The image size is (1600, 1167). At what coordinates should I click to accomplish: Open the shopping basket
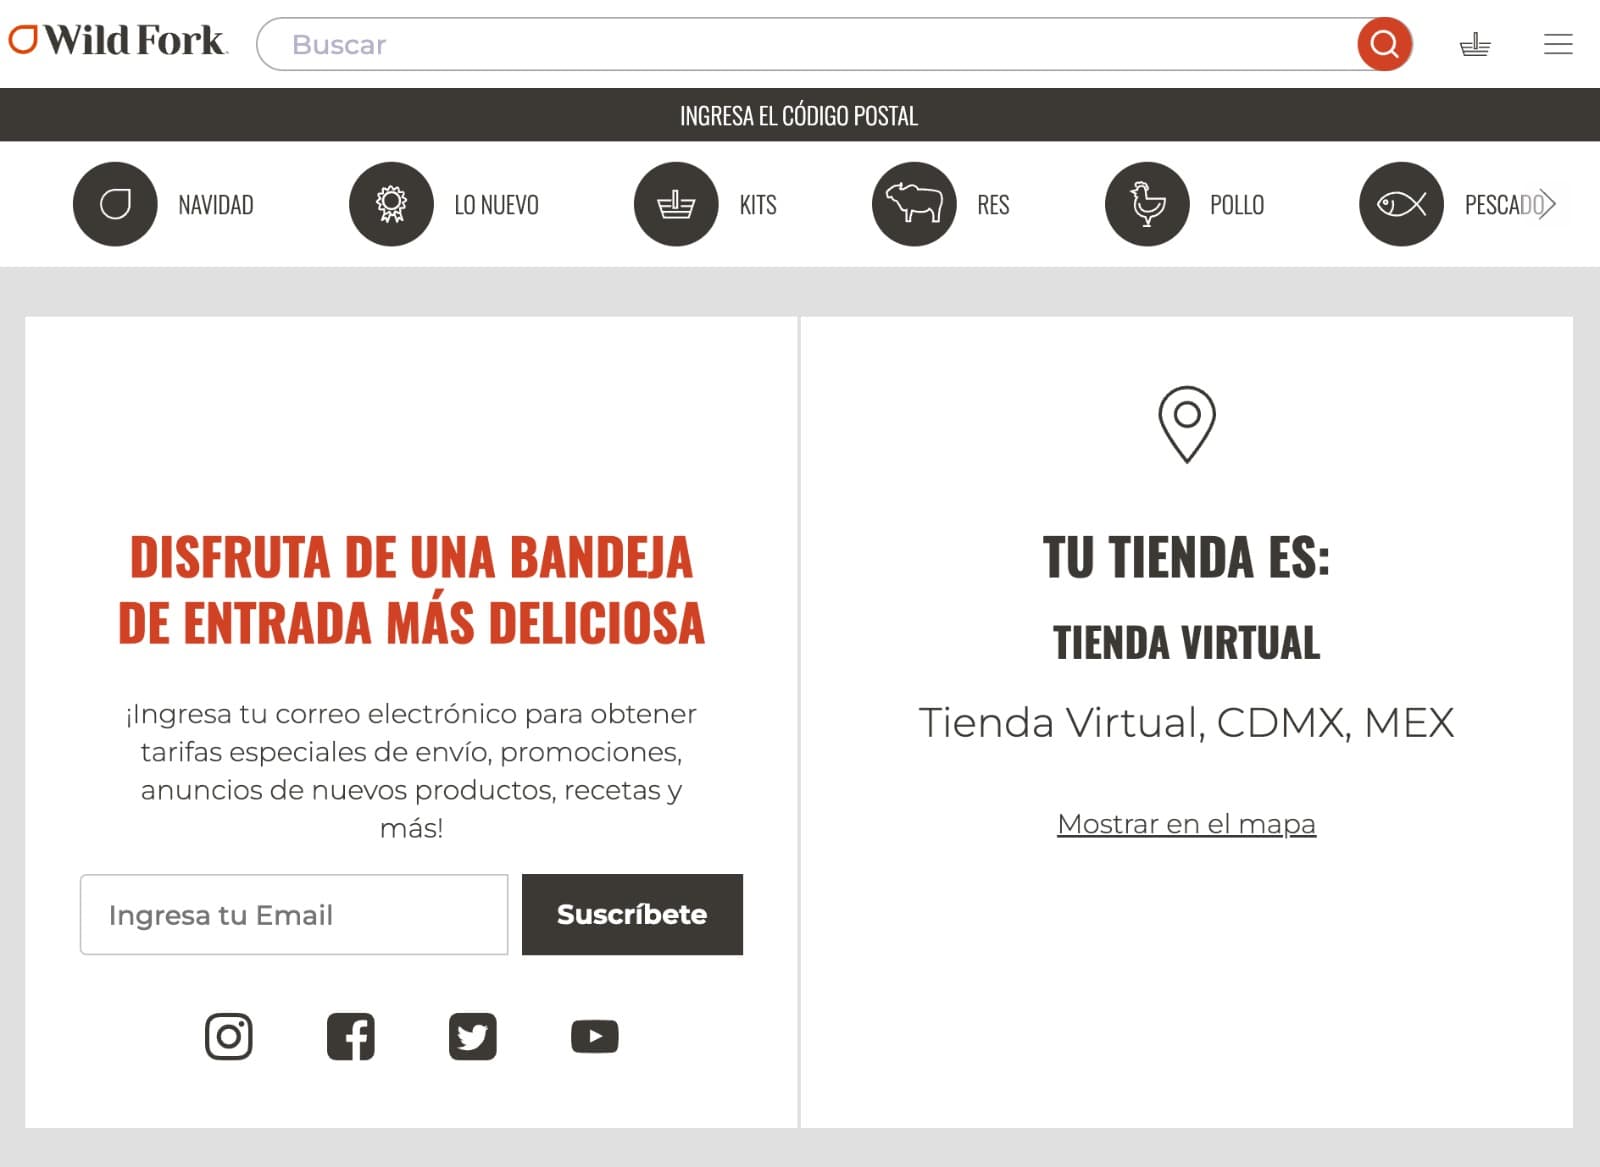[x=1477, y=44]
